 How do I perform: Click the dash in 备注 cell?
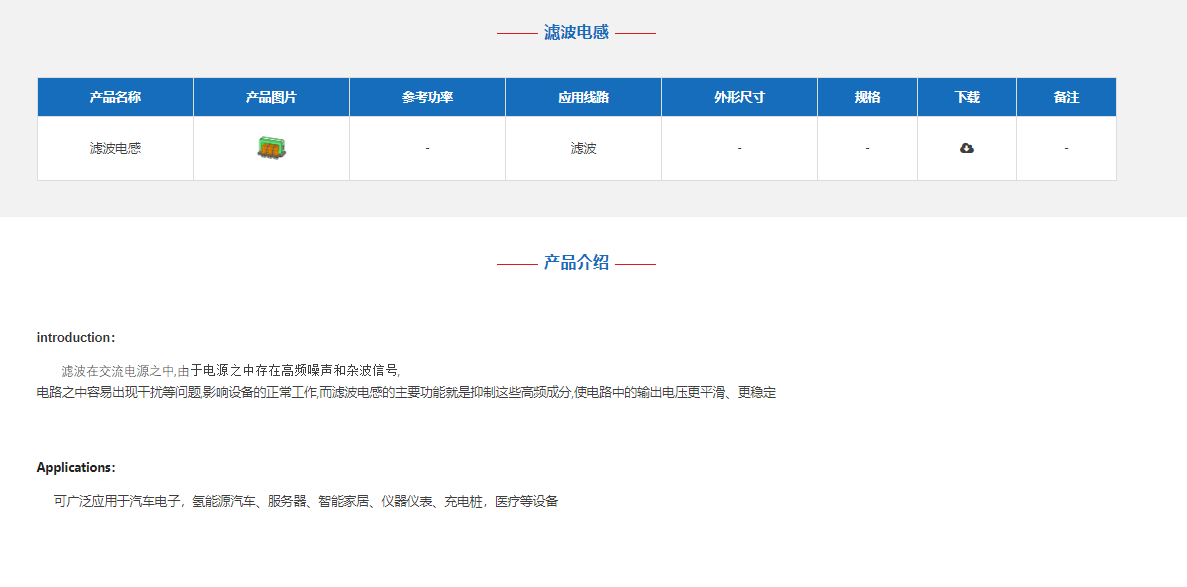(1066, 148)
